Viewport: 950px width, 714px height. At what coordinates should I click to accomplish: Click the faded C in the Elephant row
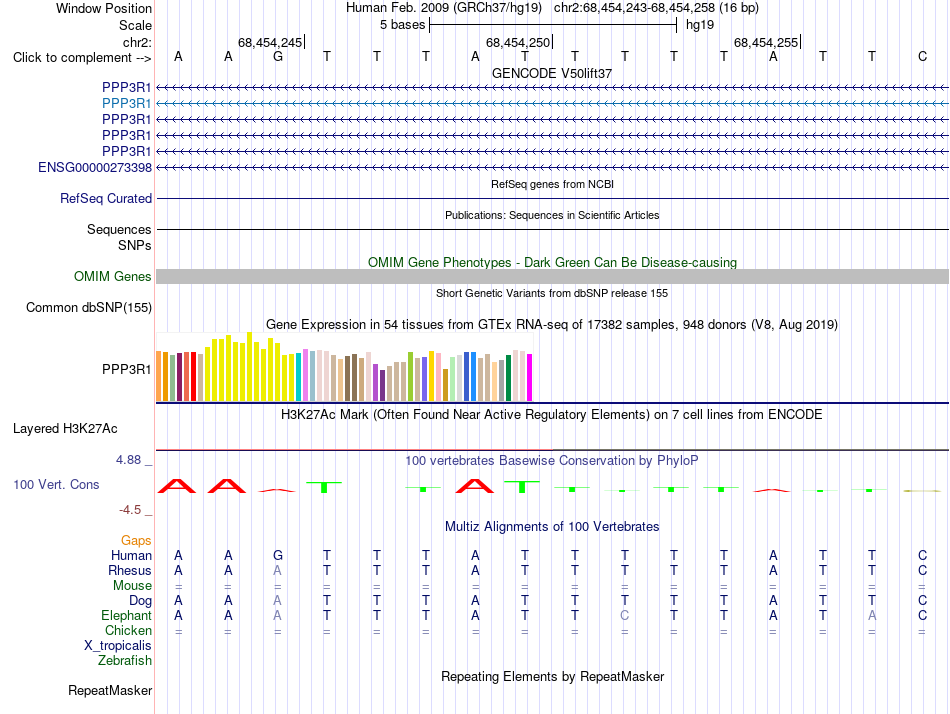click(625, 615)
